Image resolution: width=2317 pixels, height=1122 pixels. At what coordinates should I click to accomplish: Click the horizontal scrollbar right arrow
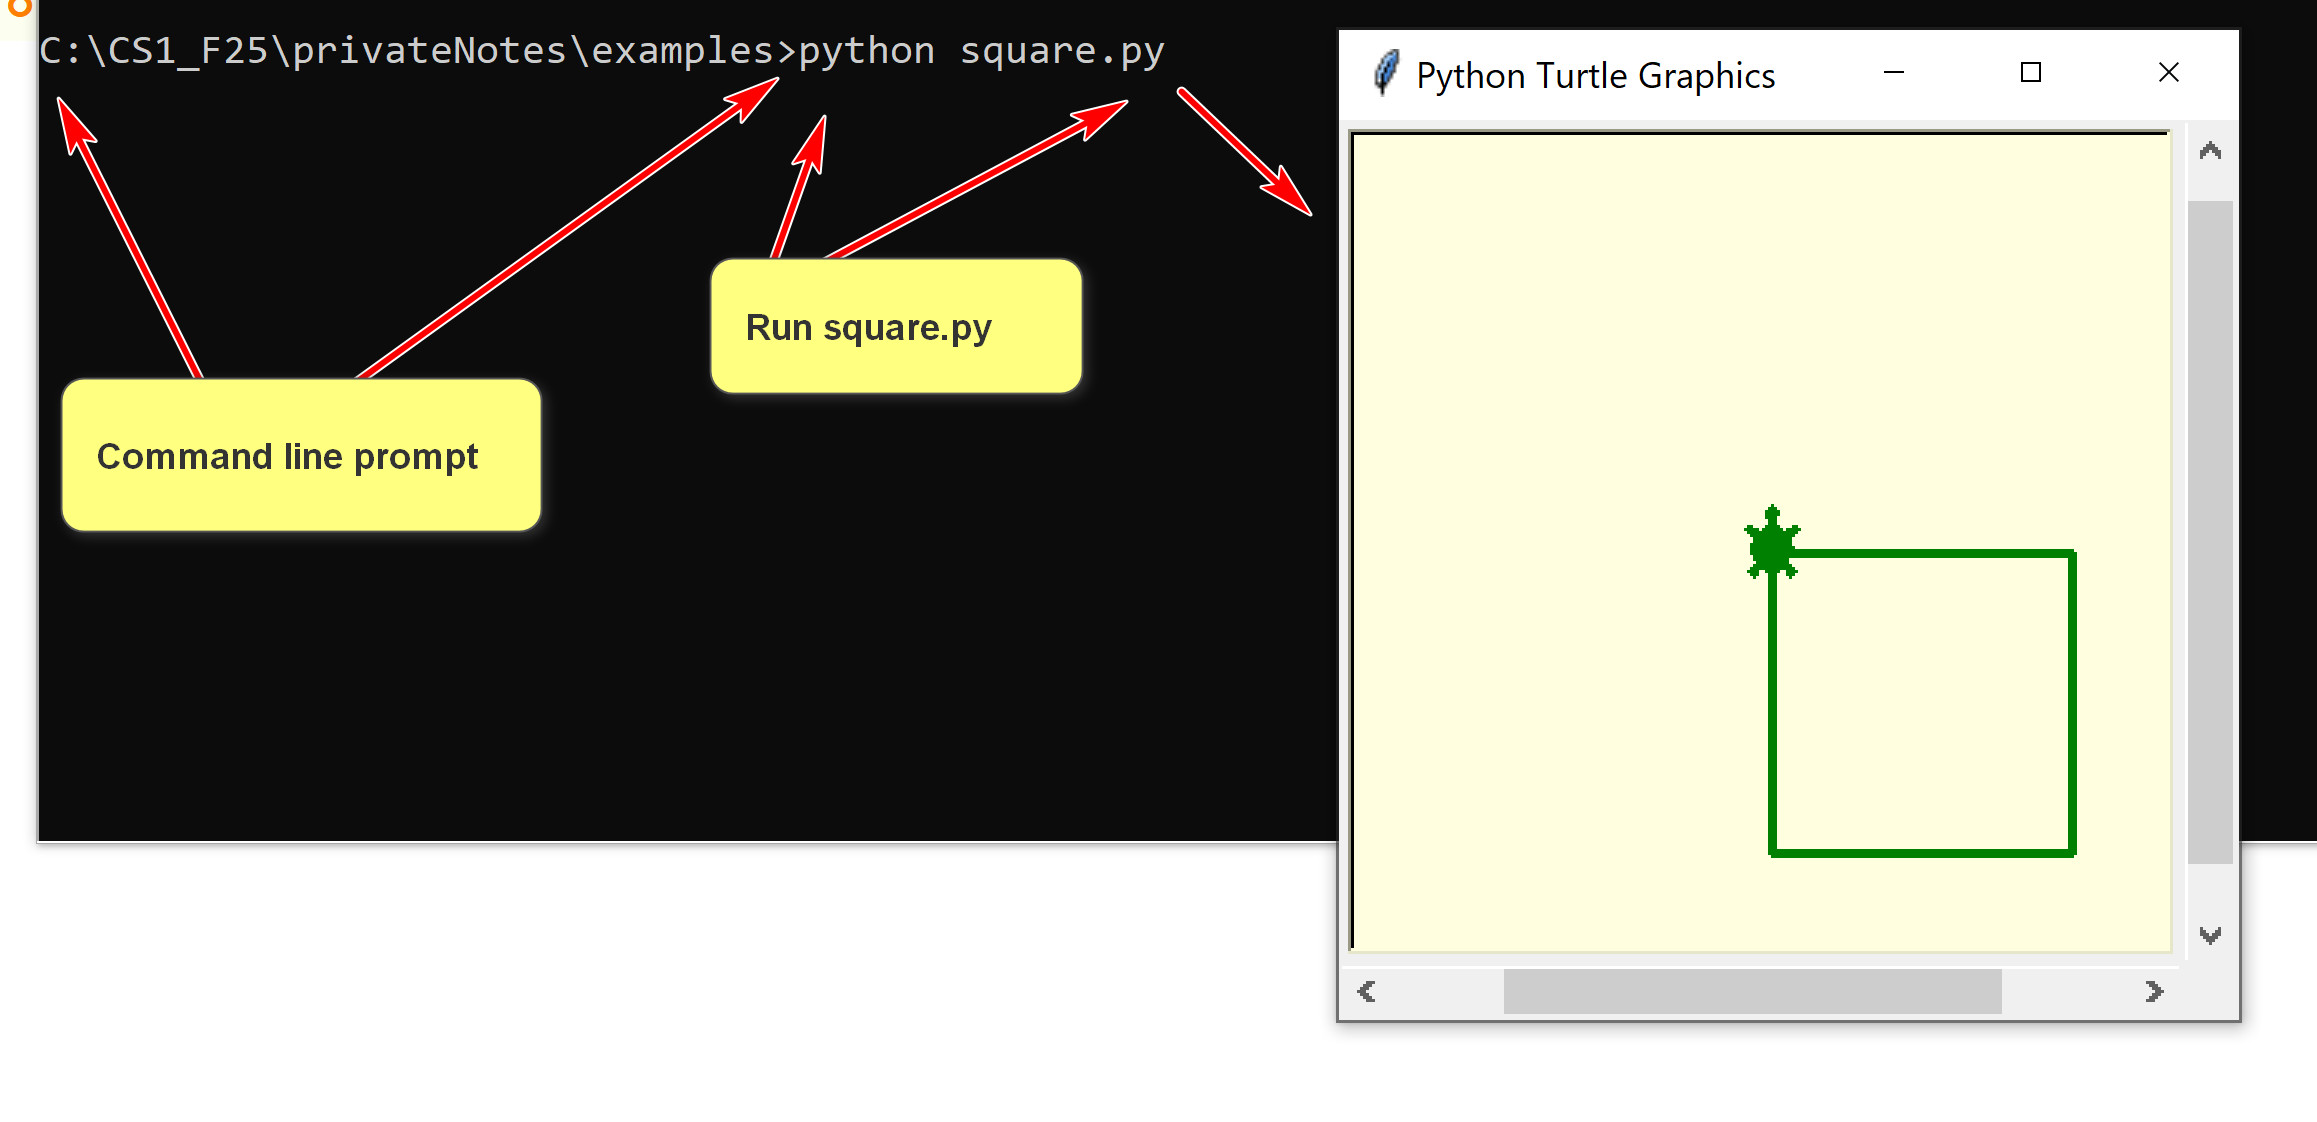point(2154,991)
